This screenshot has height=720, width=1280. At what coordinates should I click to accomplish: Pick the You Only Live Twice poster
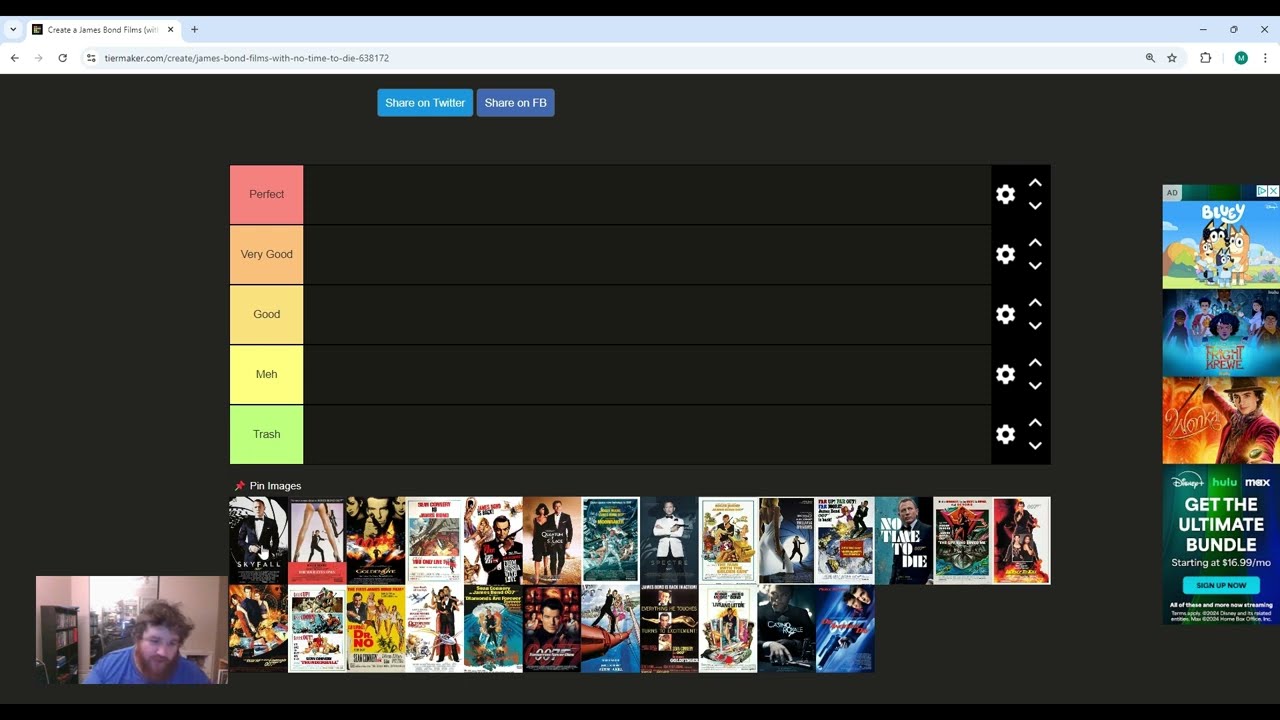pos(435,540)
